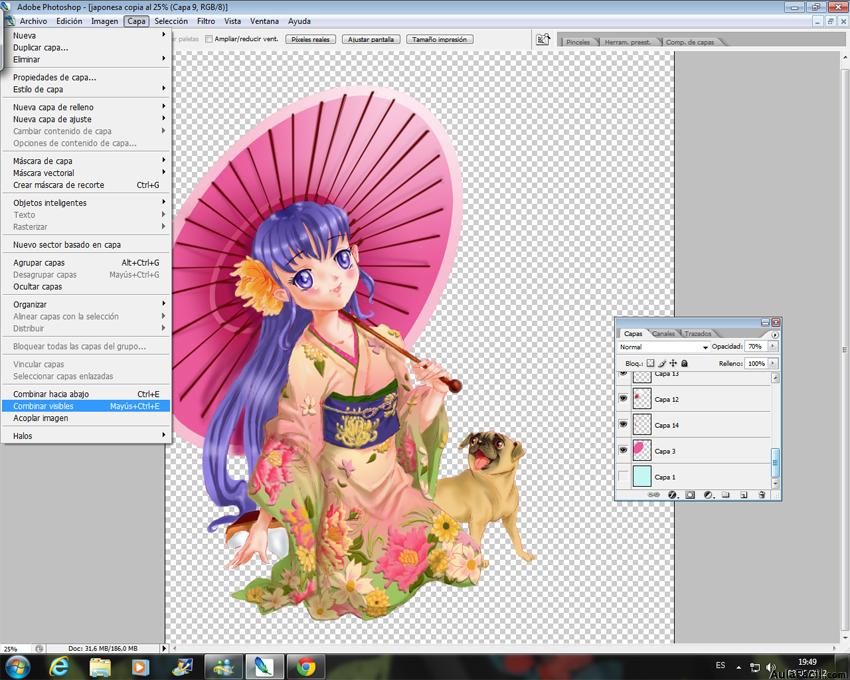Screen dimensions: 850x680
Task: Click the network tray icon
Action: [755, 667]
